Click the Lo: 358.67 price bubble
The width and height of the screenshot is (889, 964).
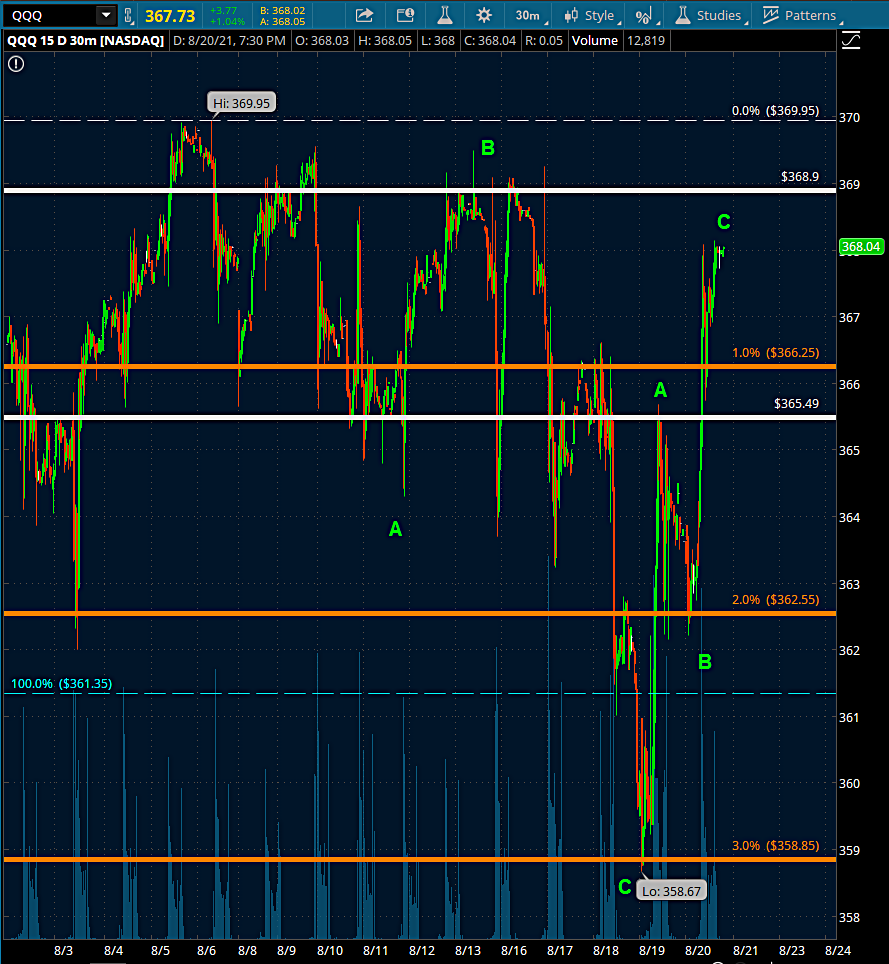pos(672,886)
